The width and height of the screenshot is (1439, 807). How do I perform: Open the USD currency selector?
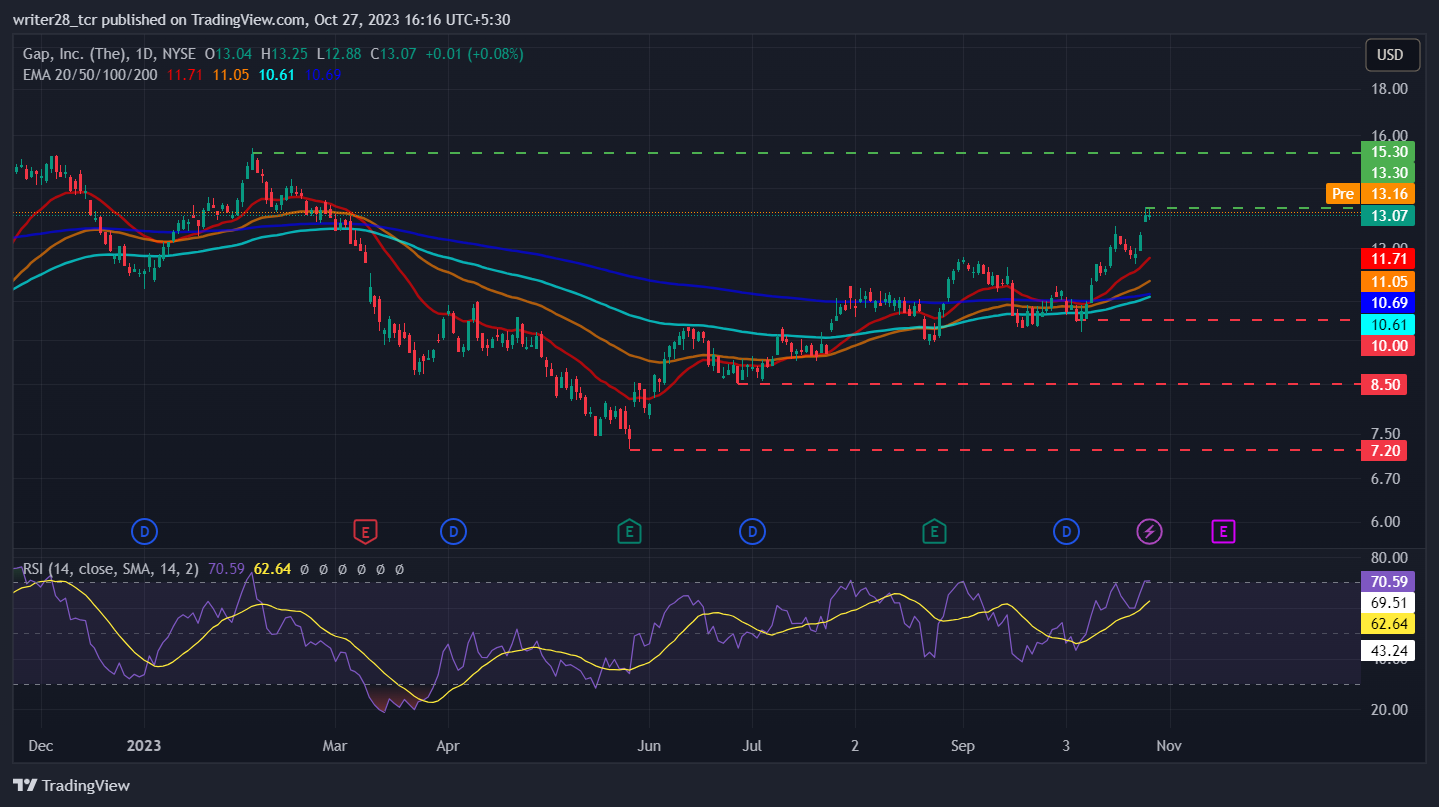(x=1392, y=55)
